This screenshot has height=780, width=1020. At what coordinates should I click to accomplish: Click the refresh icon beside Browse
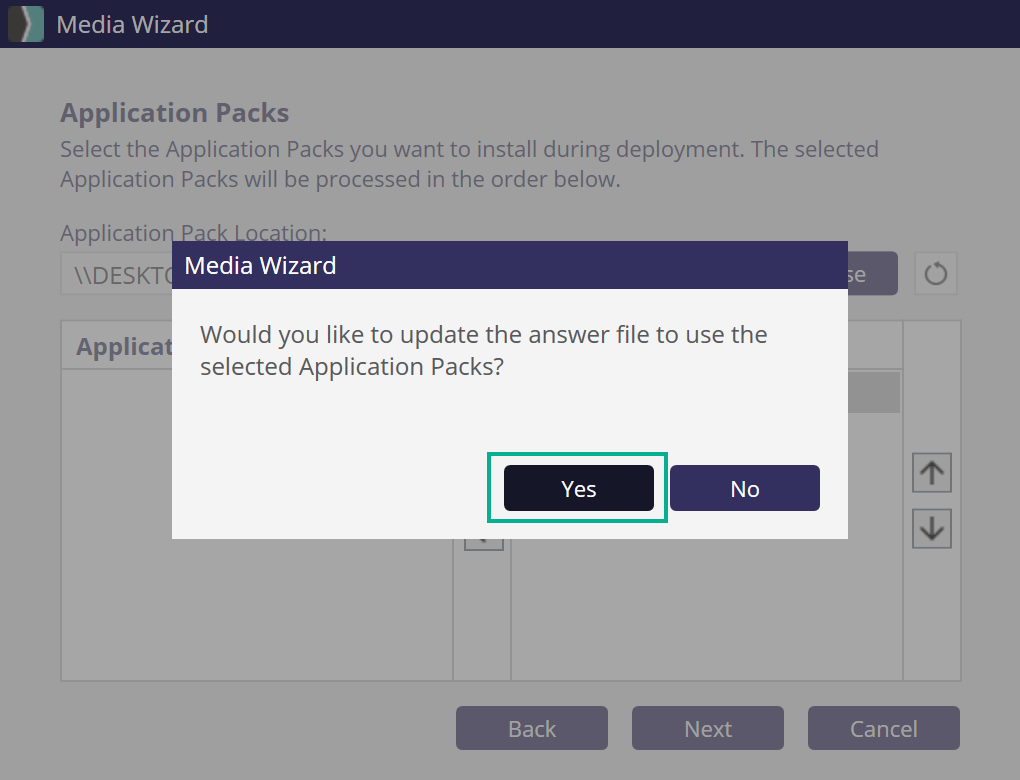[x=935, y=274]
